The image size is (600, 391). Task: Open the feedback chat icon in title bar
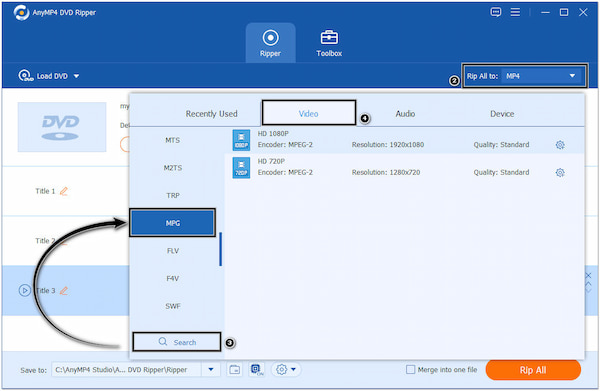[496, 12]
